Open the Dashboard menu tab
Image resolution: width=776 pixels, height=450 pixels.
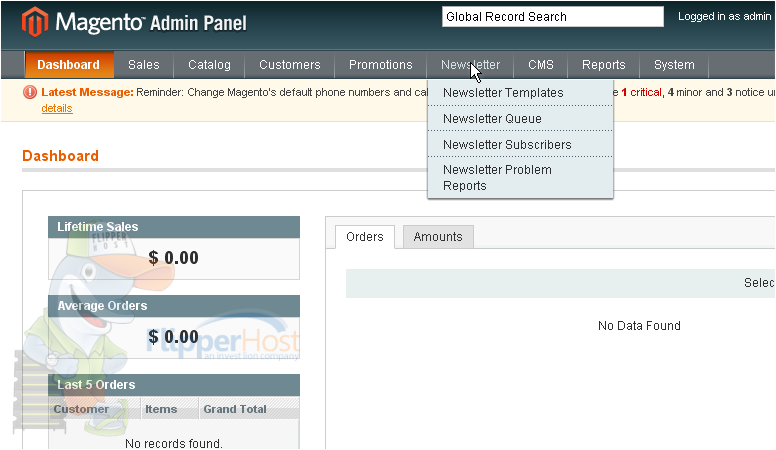[x=69, y=65]
